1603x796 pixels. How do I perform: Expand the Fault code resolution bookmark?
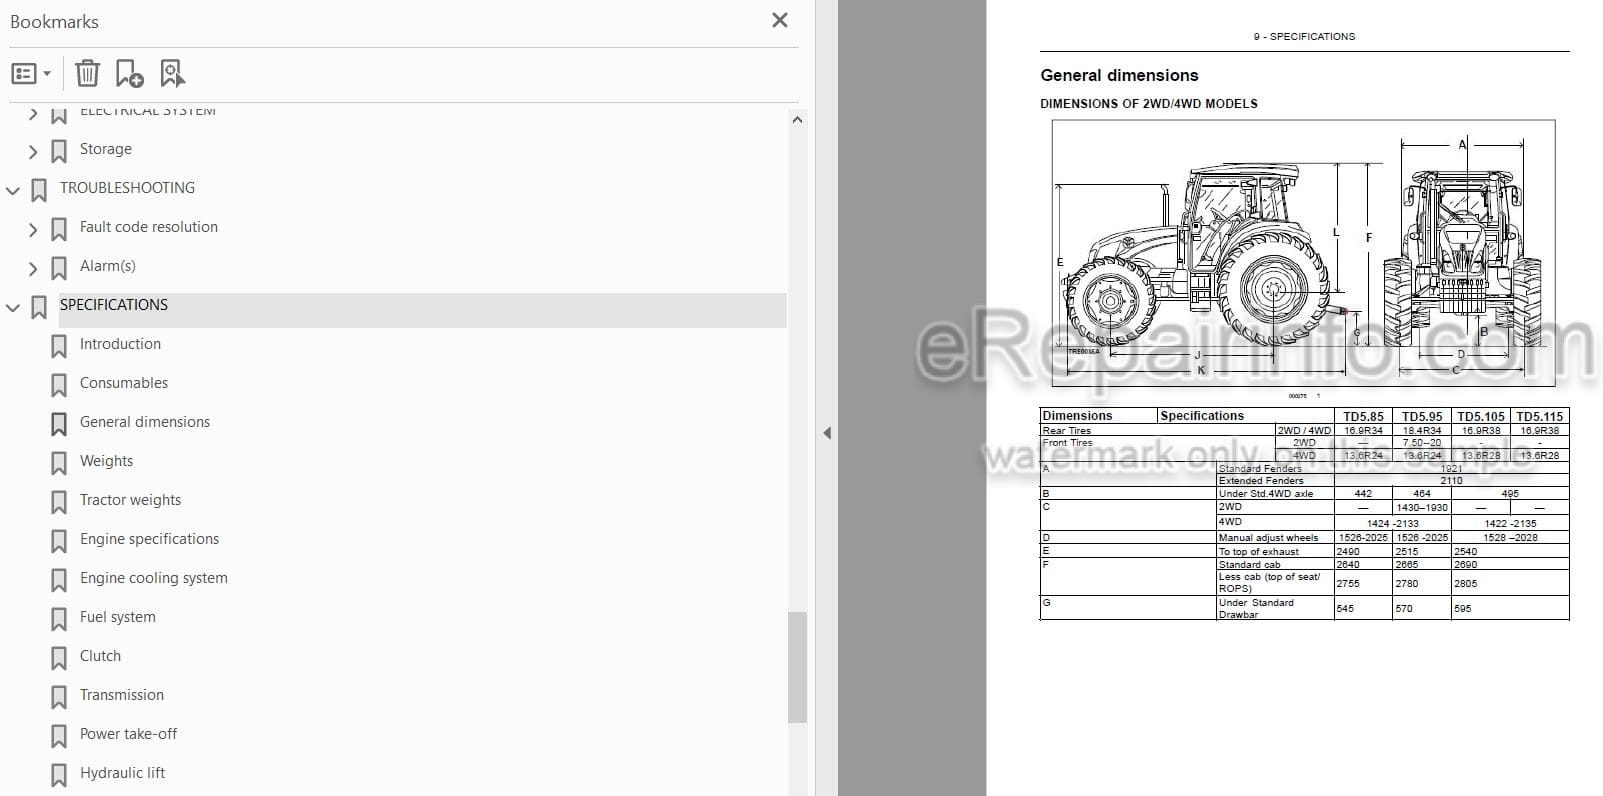pyautogui.click(x=33, y=230)
